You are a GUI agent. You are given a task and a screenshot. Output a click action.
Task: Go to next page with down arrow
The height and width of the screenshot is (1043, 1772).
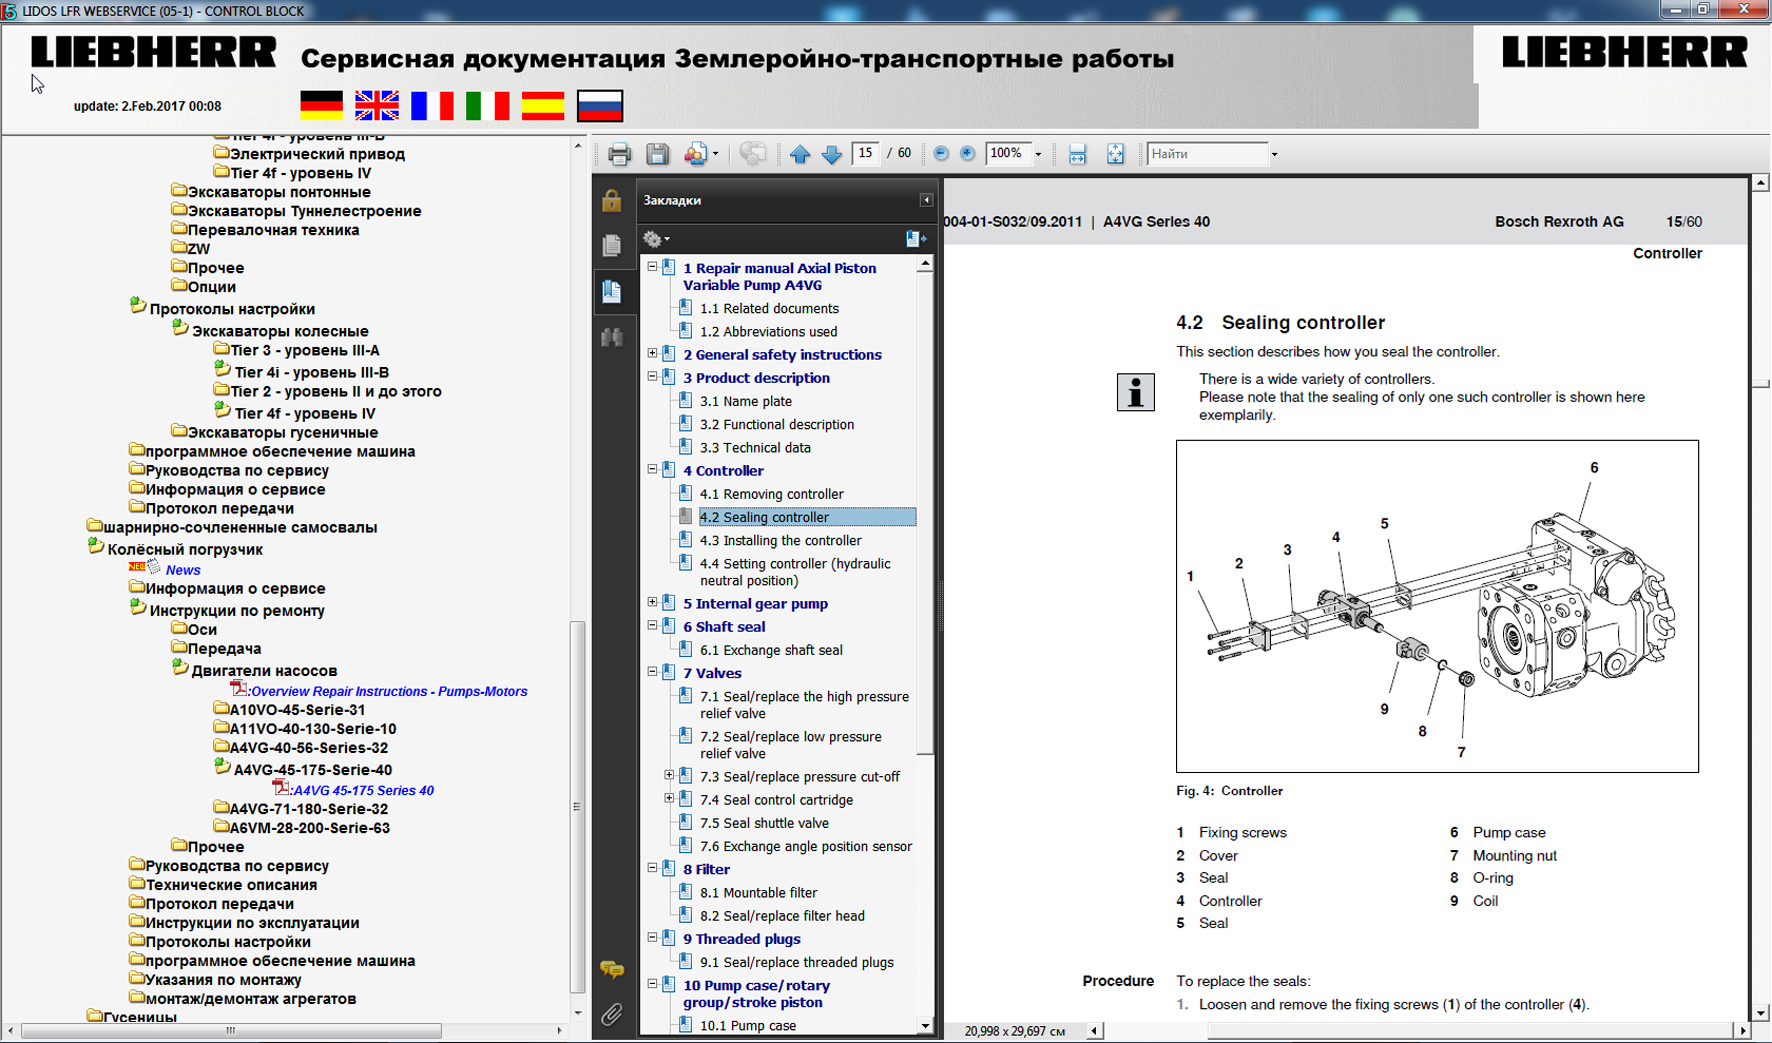coord(831,154)
